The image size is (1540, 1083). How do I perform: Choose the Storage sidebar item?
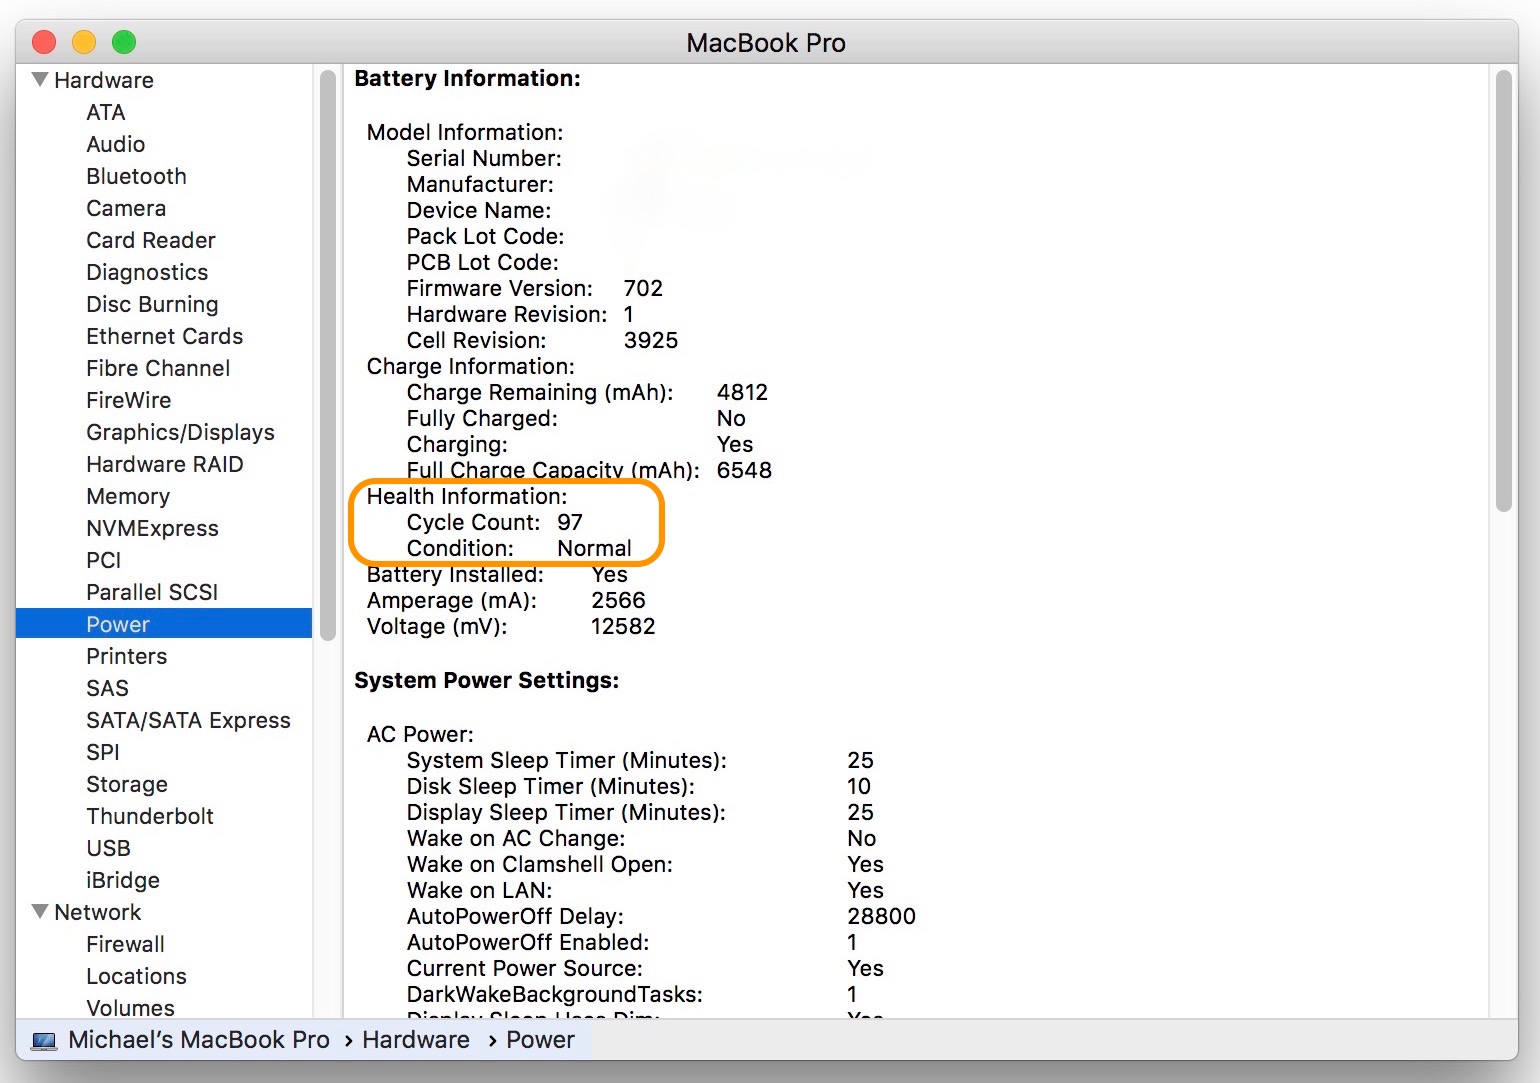[127, 784]
